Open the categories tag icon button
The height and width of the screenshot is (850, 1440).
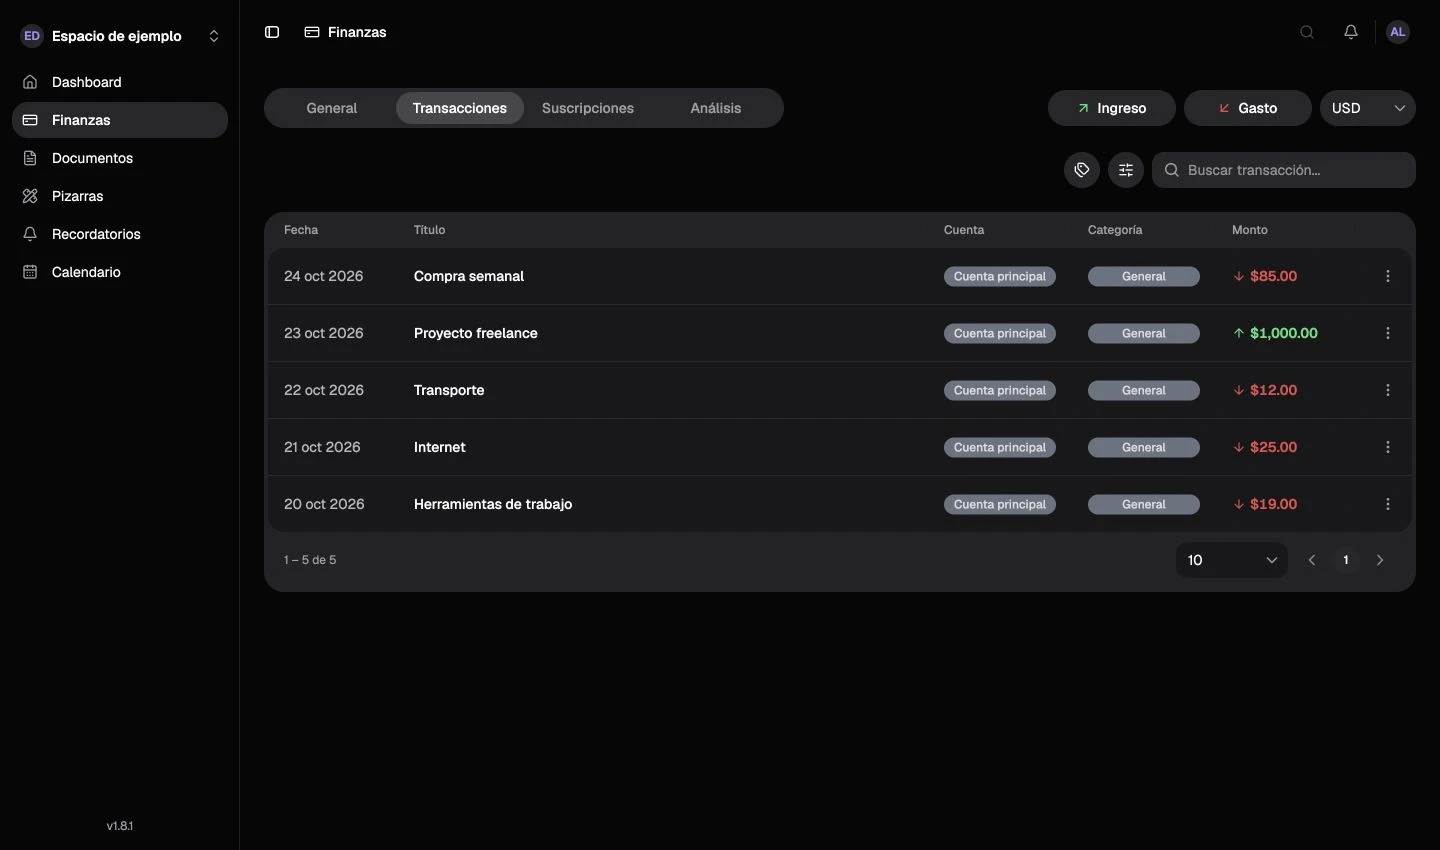tap(1082, 170)
